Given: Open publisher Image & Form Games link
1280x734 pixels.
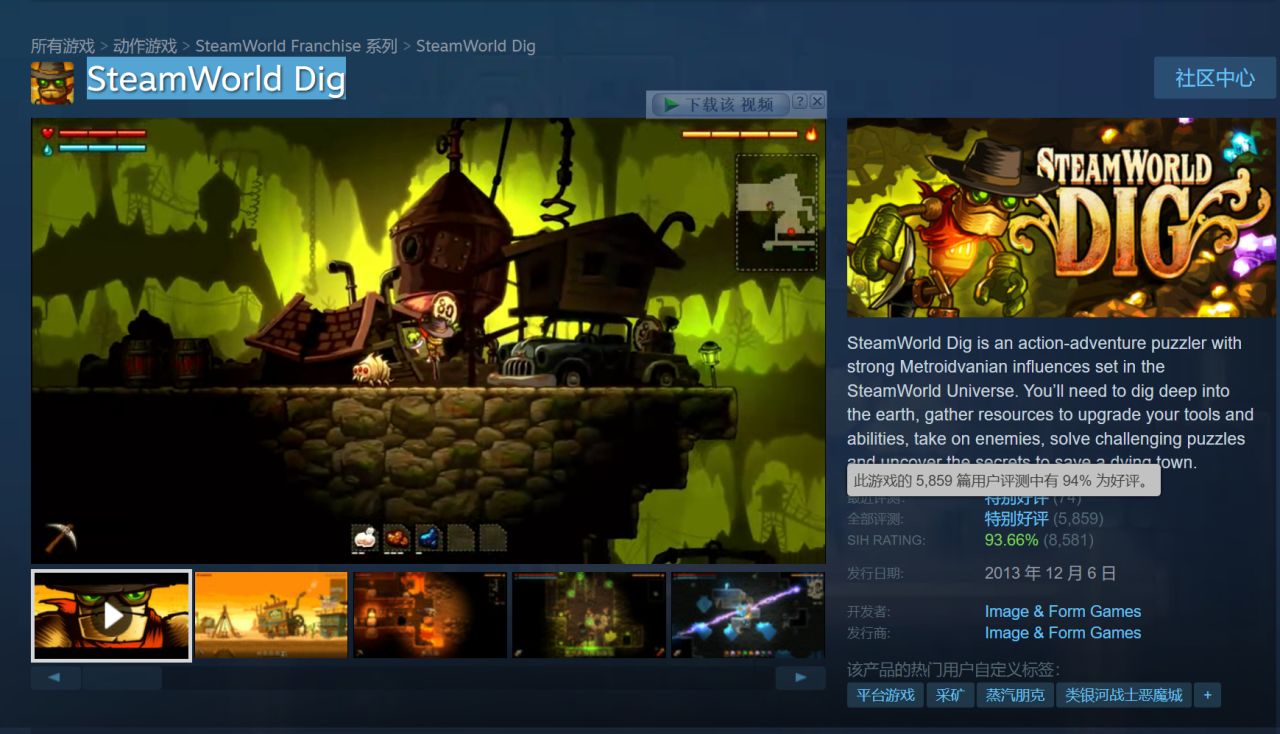Looking at the screenshot, I should [x=1062, y=632].
